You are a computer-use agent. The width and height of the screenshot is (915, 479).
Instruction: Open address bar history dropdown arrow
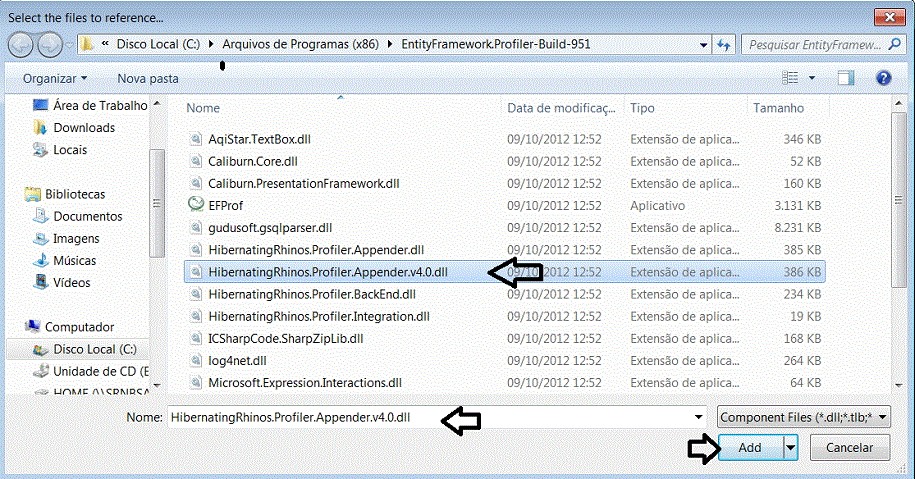pyautogui.click(x=703, y=45)
